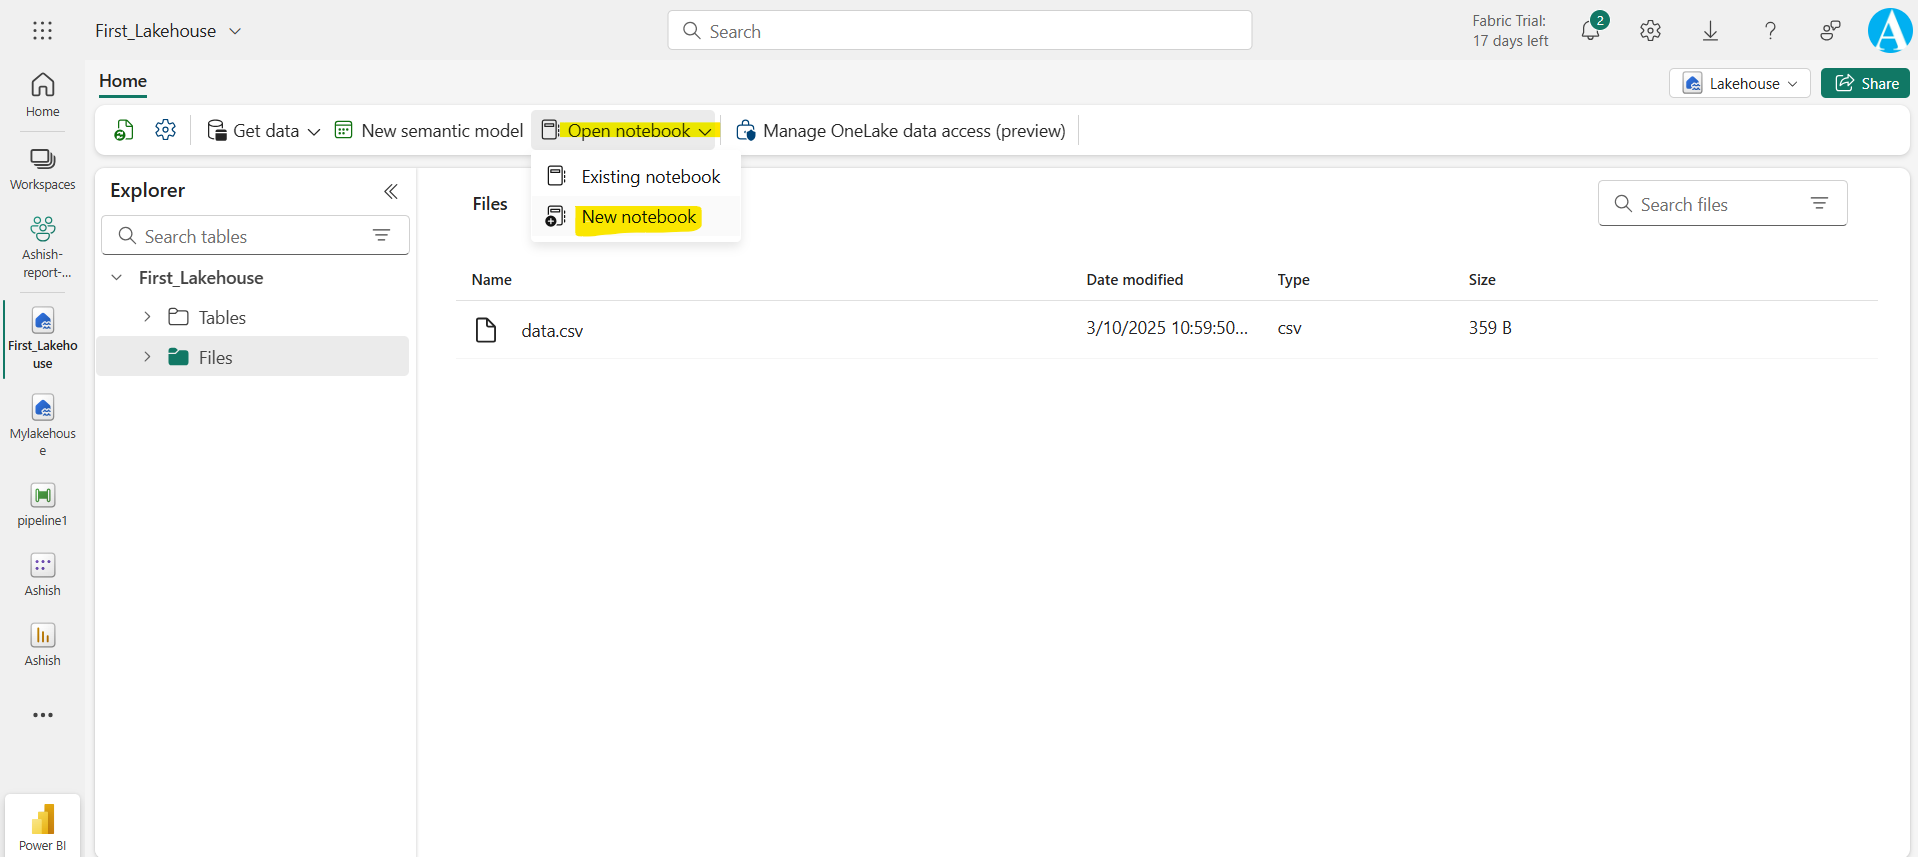Screen dimensions: 1918x857
Task: Click the Share button
Action: [x=1865, y=83]
